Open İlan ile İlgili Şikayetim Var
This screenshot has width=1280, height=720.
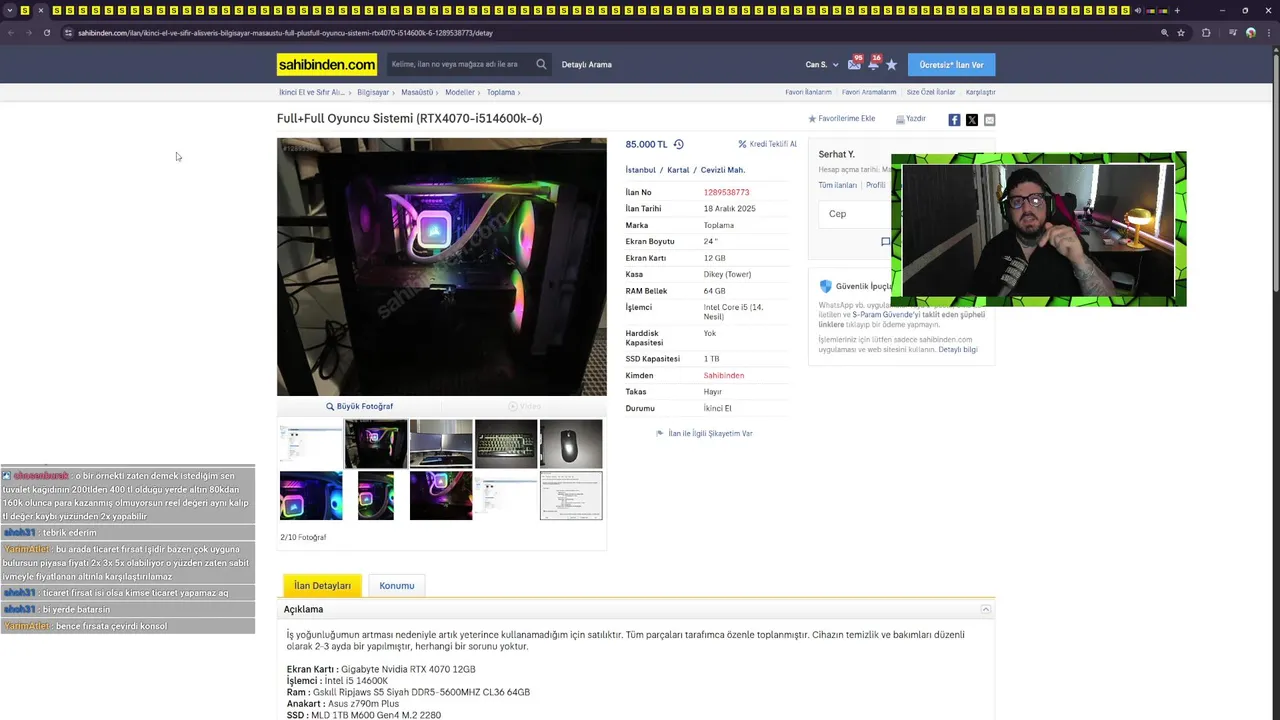click(704, 434)
